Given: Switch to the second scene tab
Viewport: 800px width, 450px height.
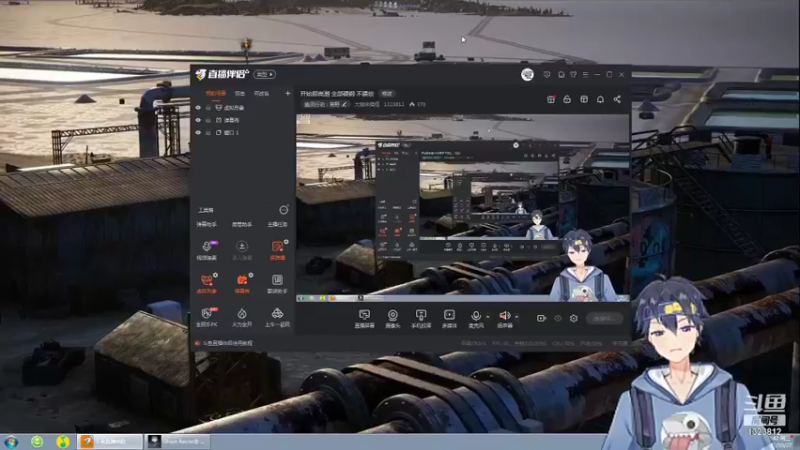Looking at the screenshot, I should (x=240, y=93).
